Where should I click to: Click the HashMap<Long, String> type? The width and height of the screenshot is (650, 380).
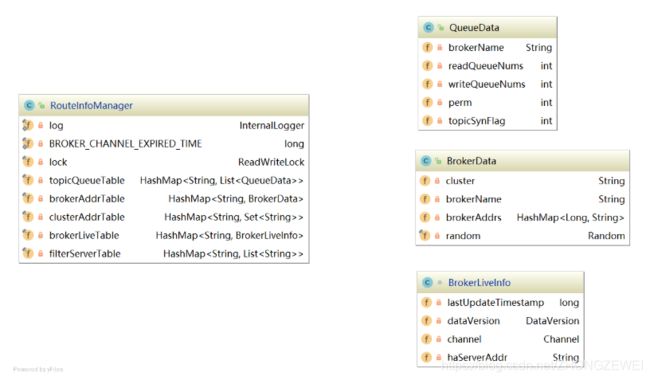point(570,217)
